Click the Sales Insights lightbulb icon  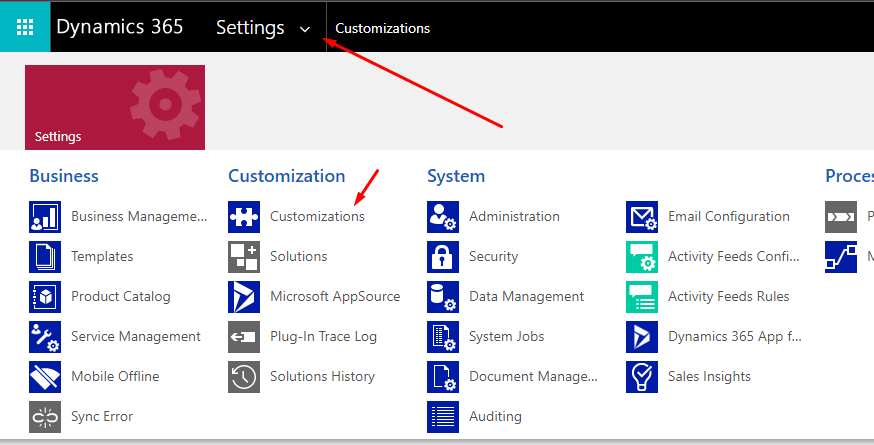point(642,376)
